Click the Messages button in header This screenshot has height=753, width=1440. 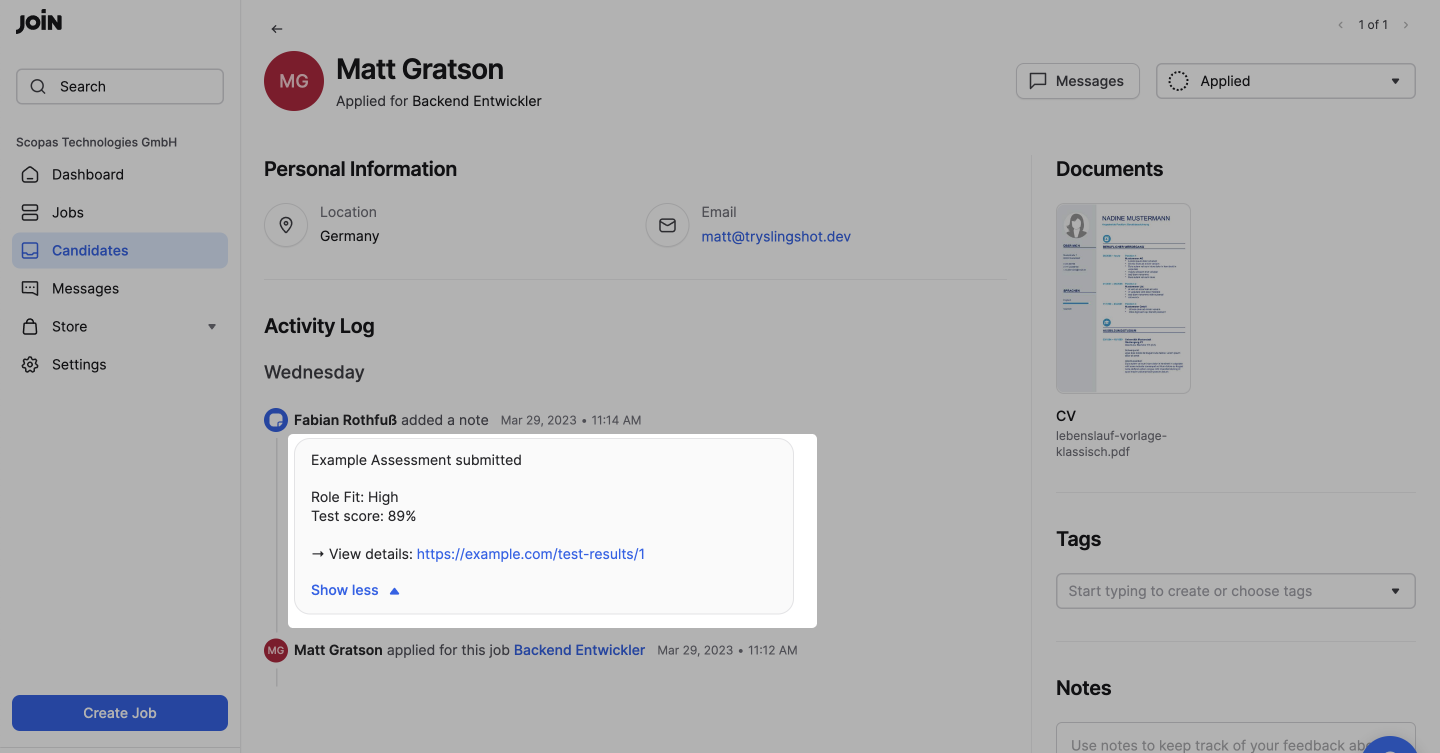click(1077, 81)
